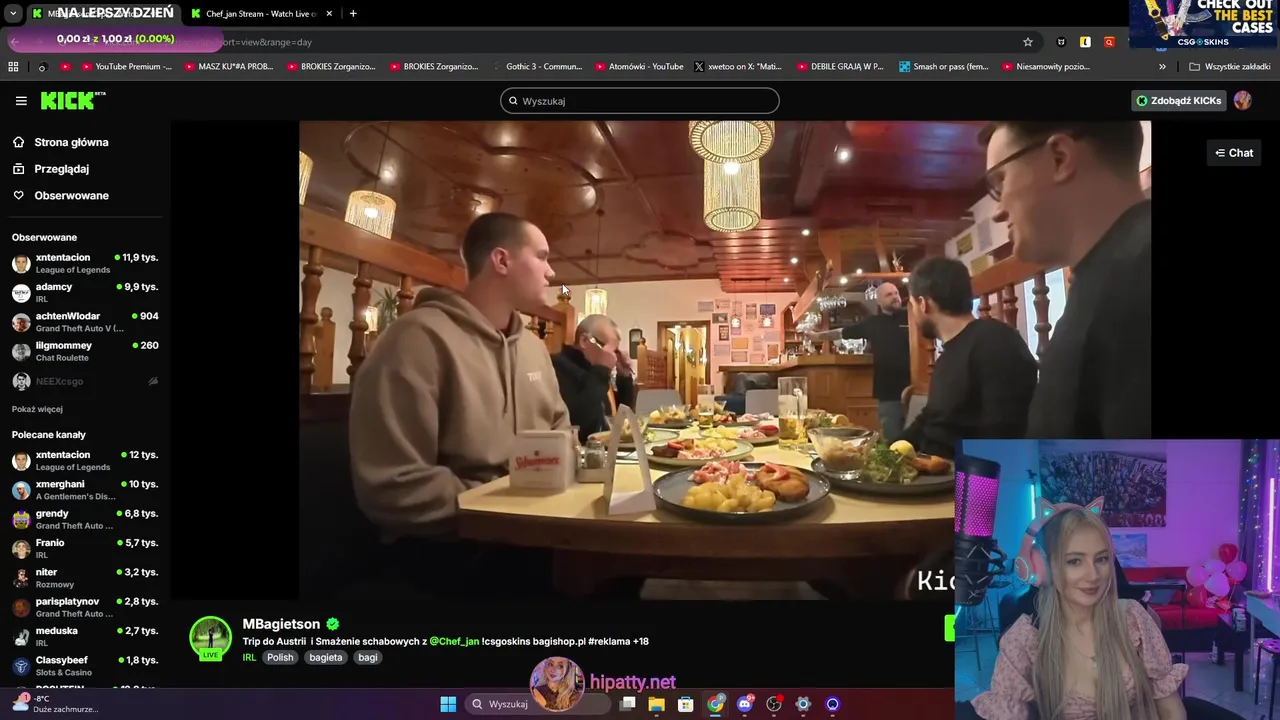Open Discord from the taskbar
Viewport: 1280px width, 720px height.
[745, 704]
